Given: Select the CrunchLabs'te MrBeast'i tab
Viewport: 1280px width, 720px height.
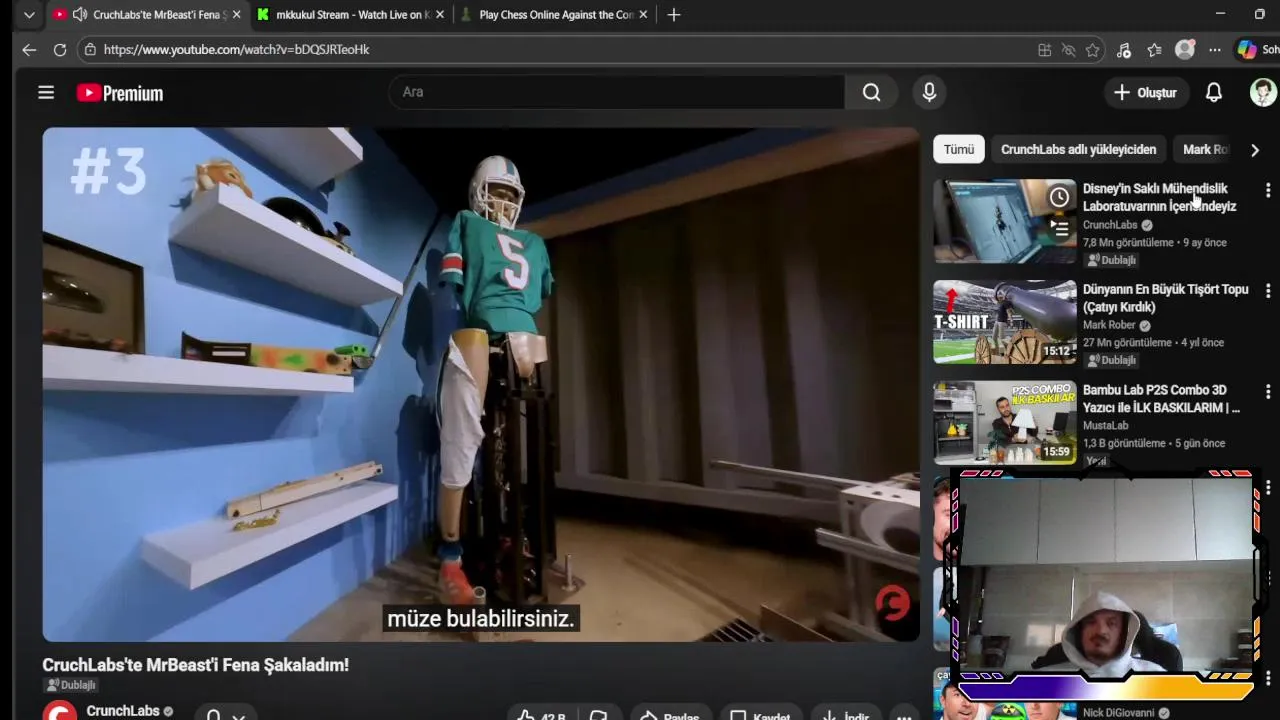Looking at the screenshot, I should click(x=146, y=15).
